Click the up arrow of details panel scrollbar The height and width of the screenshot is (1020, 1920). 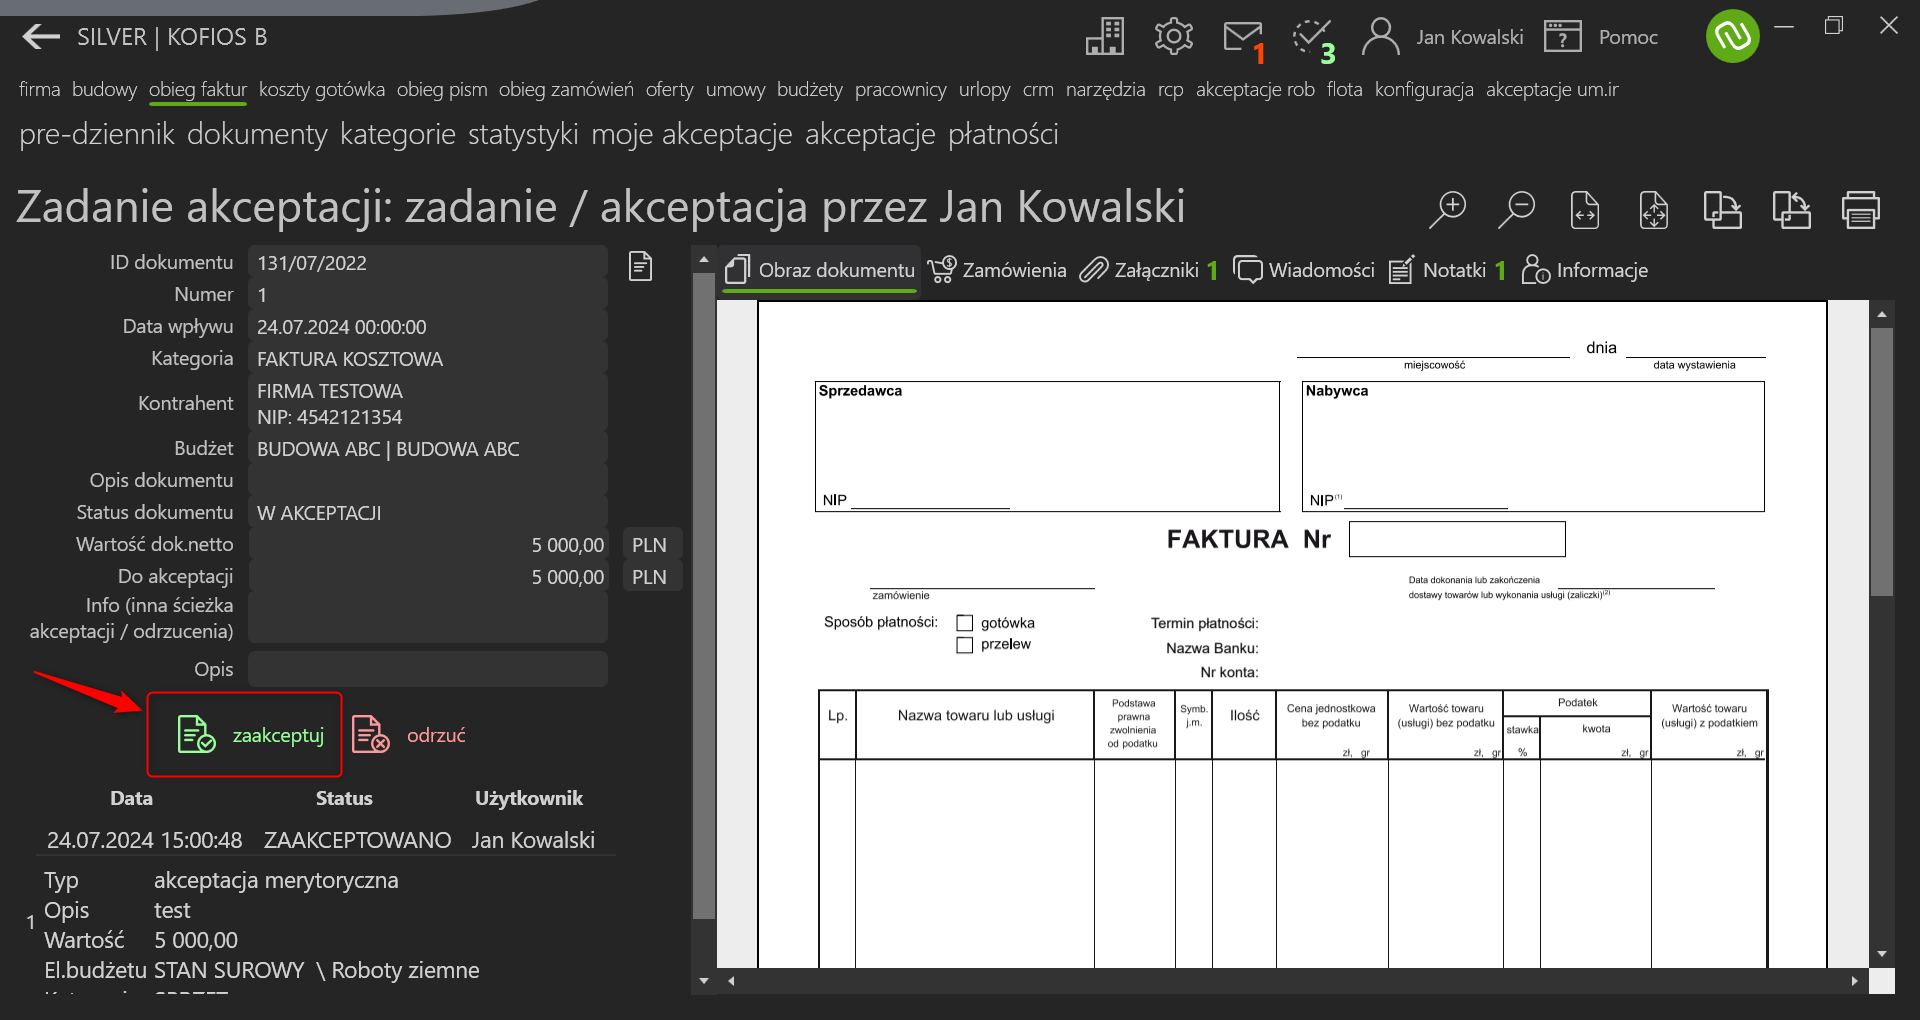[704, 259]
